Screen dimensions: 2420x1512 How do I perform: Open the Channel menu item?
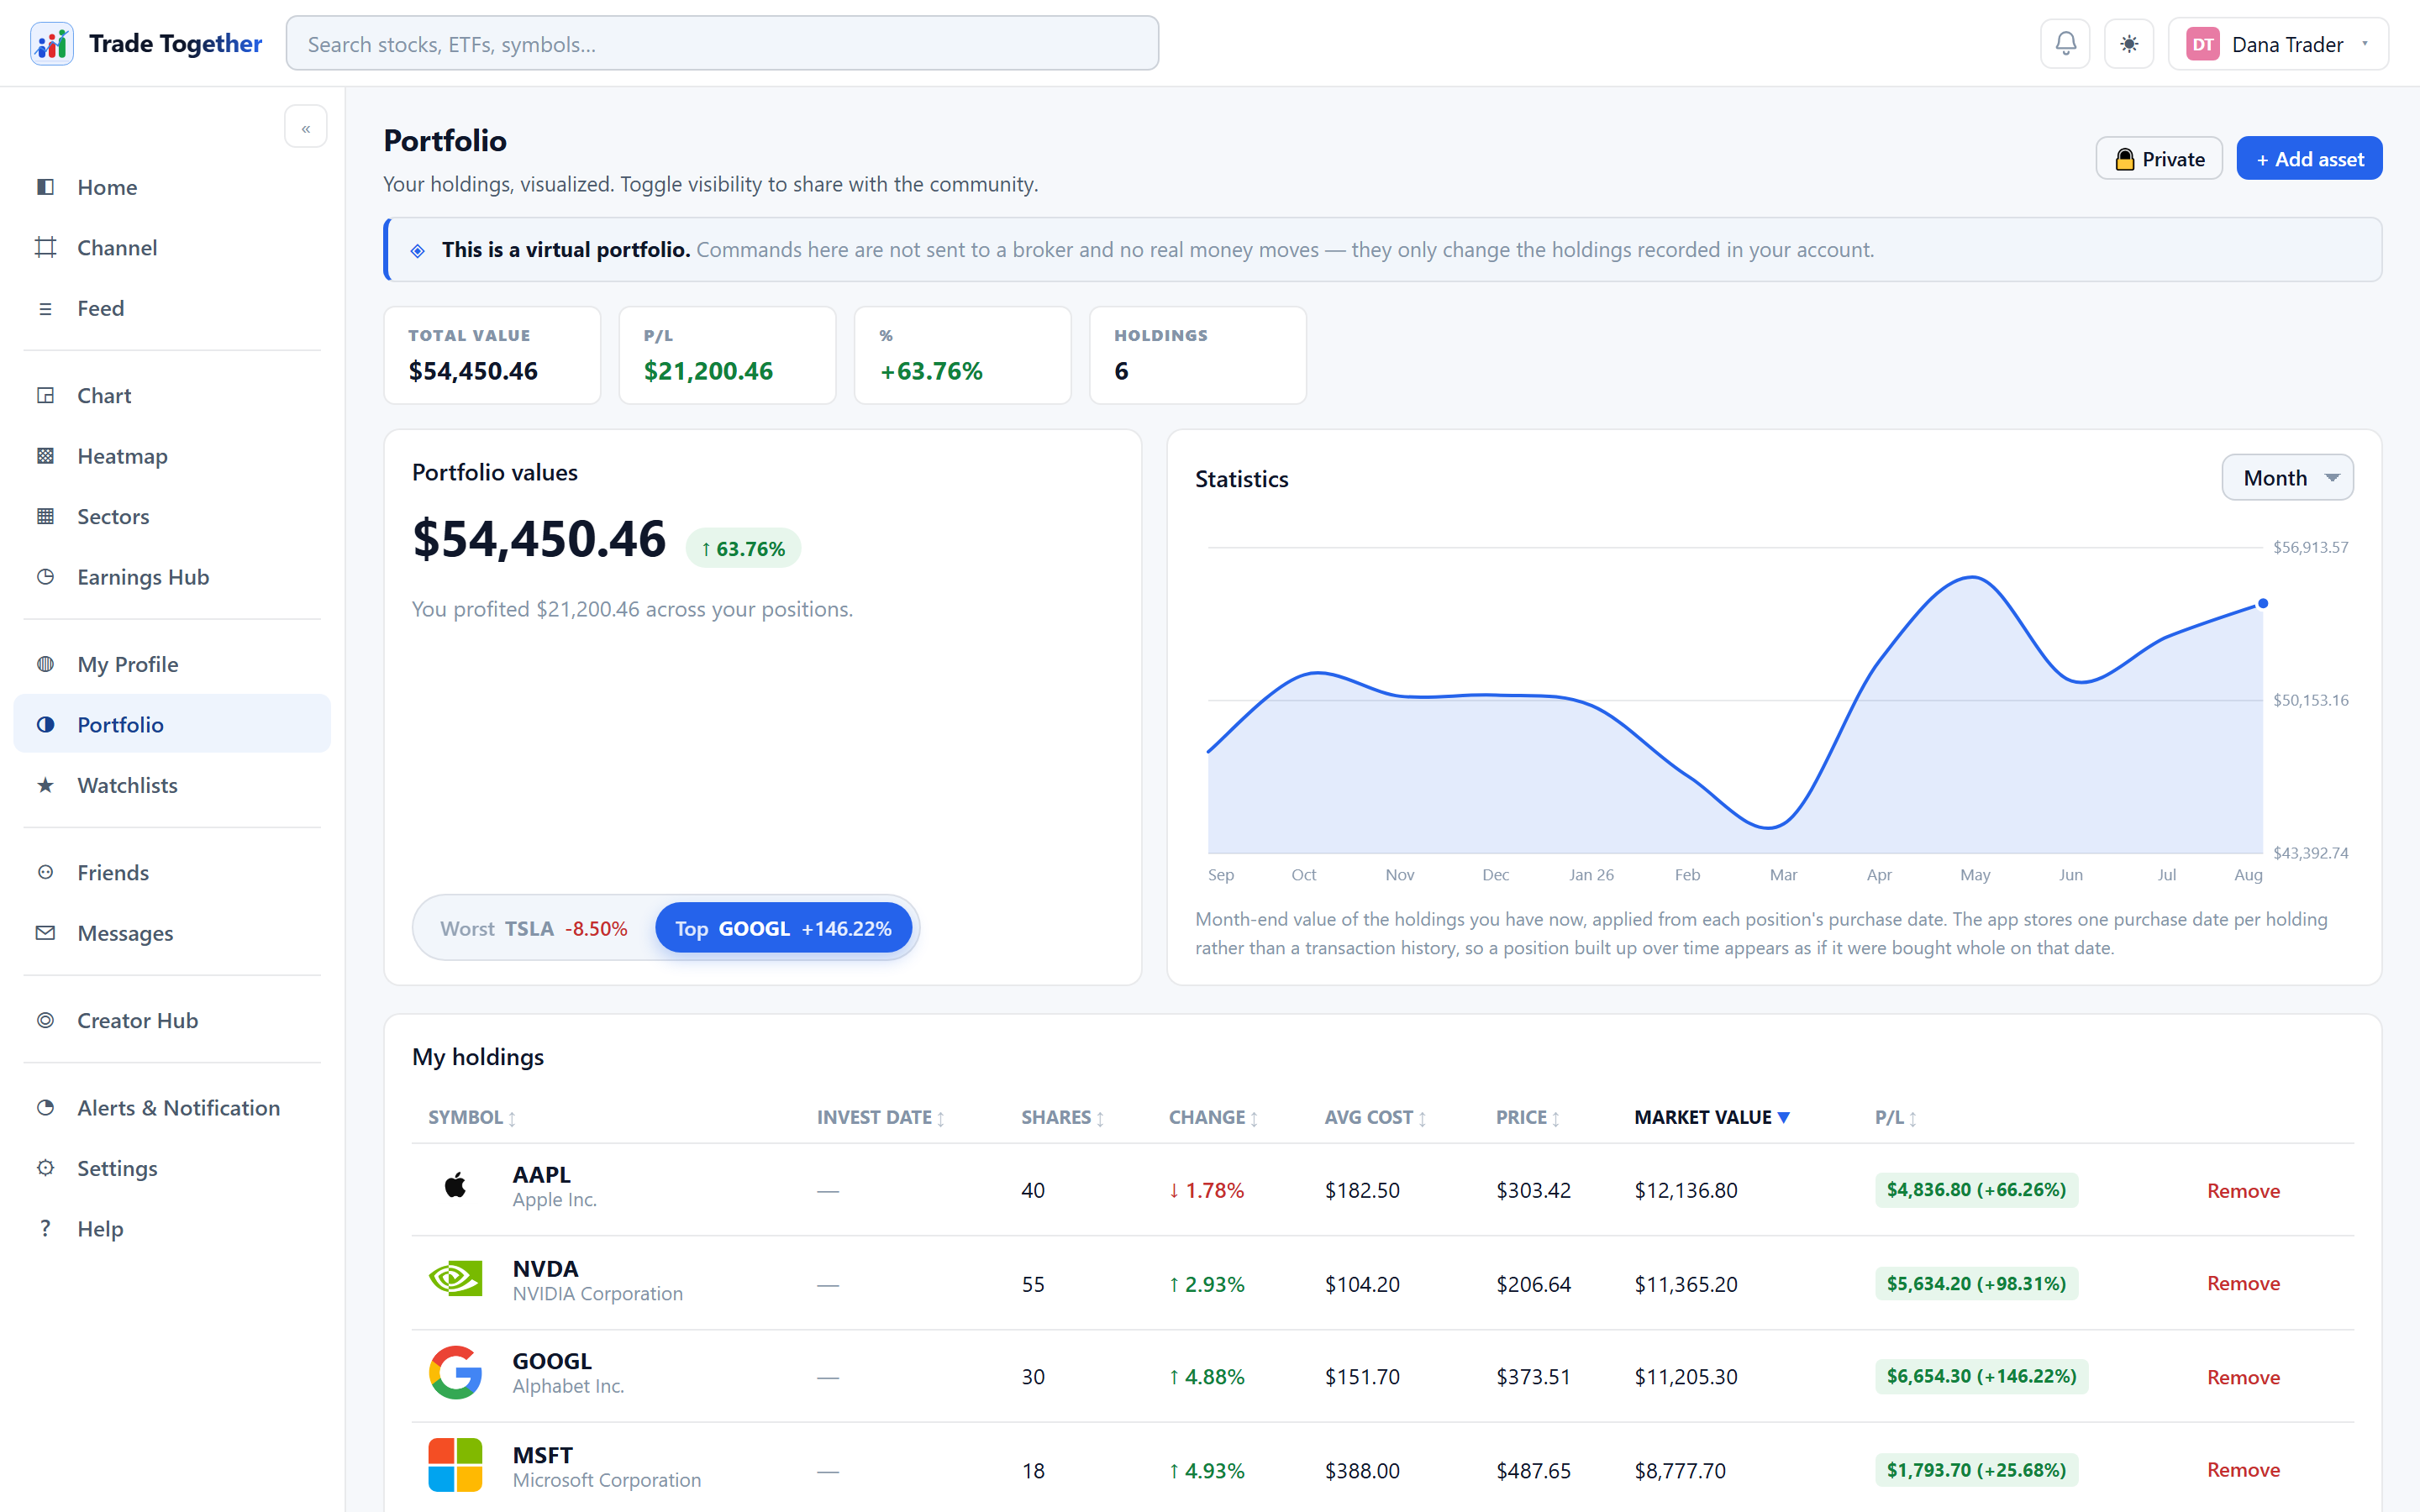pos(172,247)
